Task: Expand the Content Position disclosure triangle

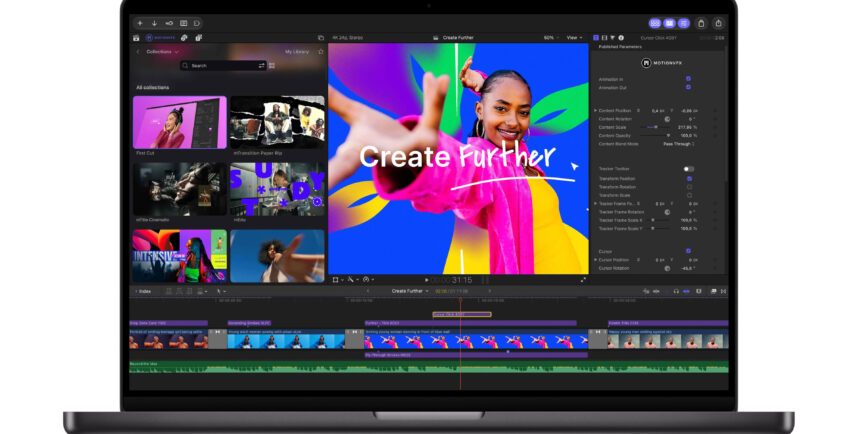Action: click(596, 111)
